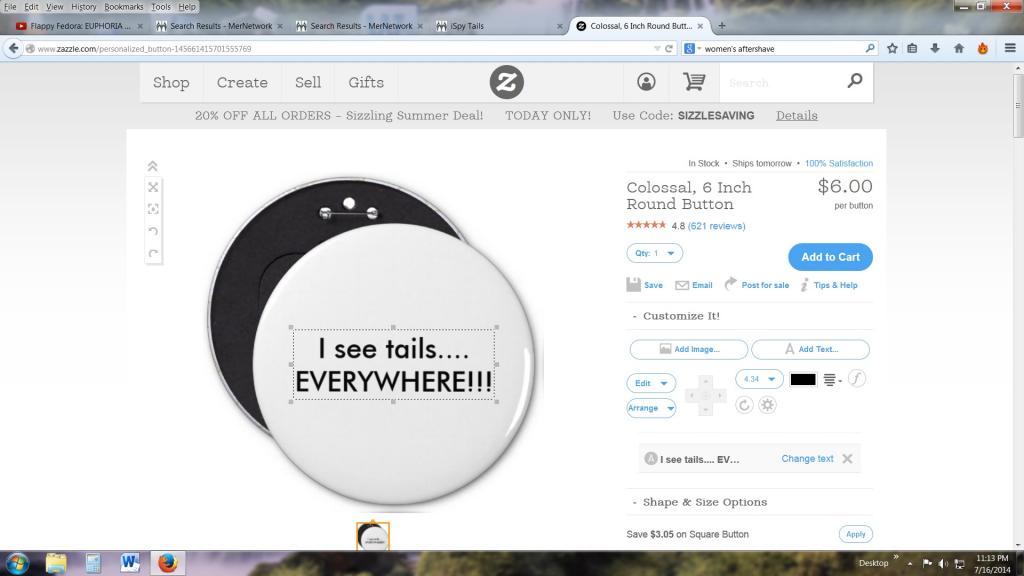Open the Qty dropdown
Image resolution: width=1024 pixels, height=576 pixels.
654,254
